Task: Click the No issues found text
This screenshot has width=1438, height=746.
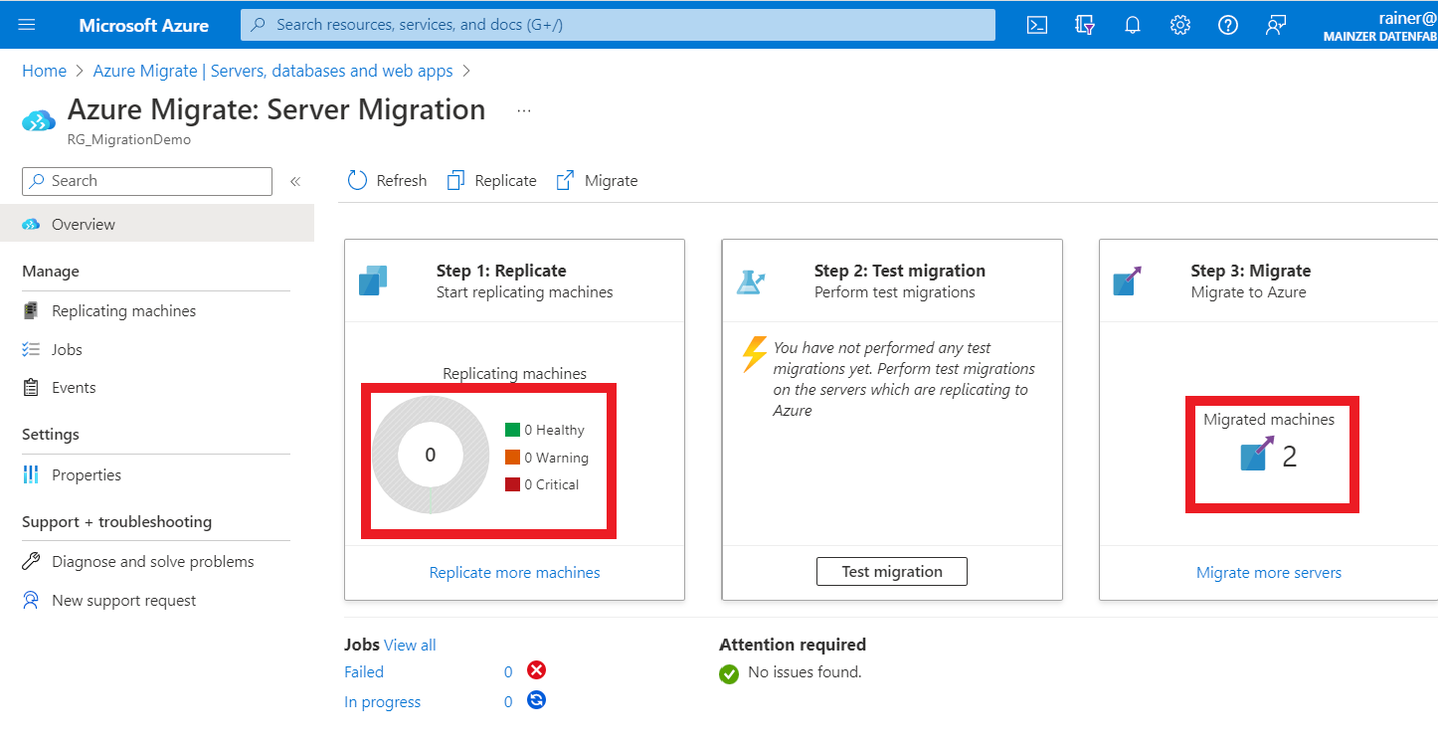Action: (x=805, y=672)
